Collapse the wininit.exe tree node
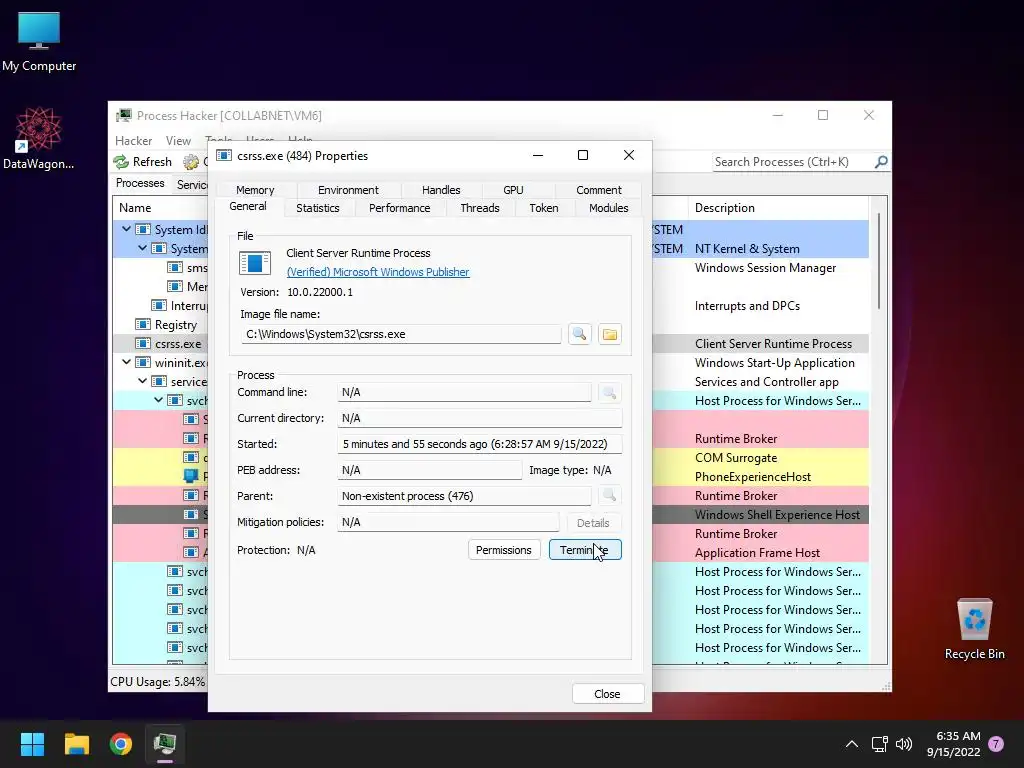 pyautogui.click(x=126, y=362)
